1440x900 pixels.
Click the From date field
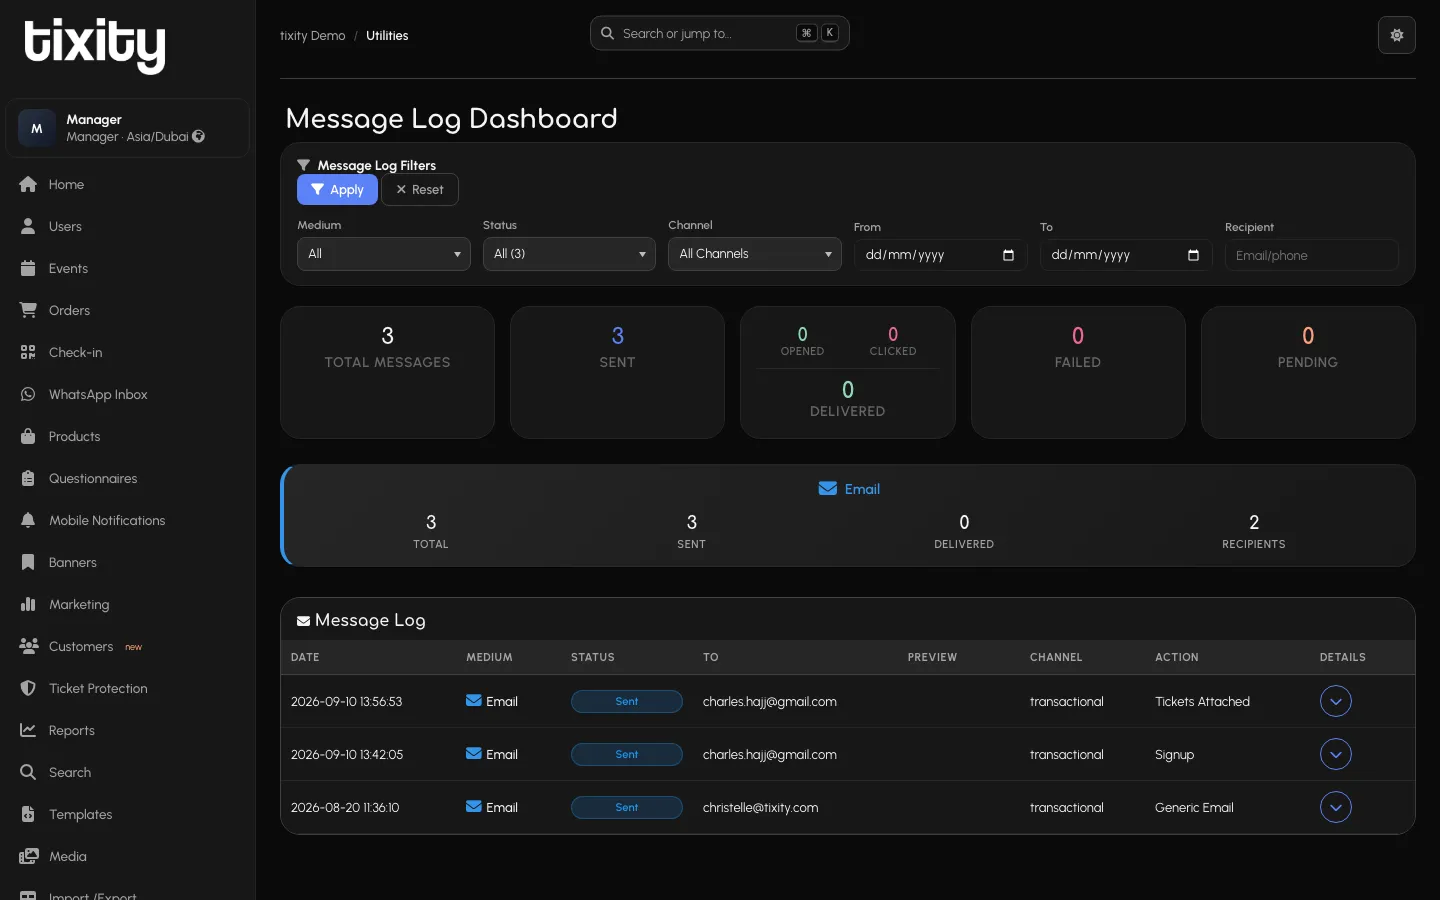coord(941,255)
